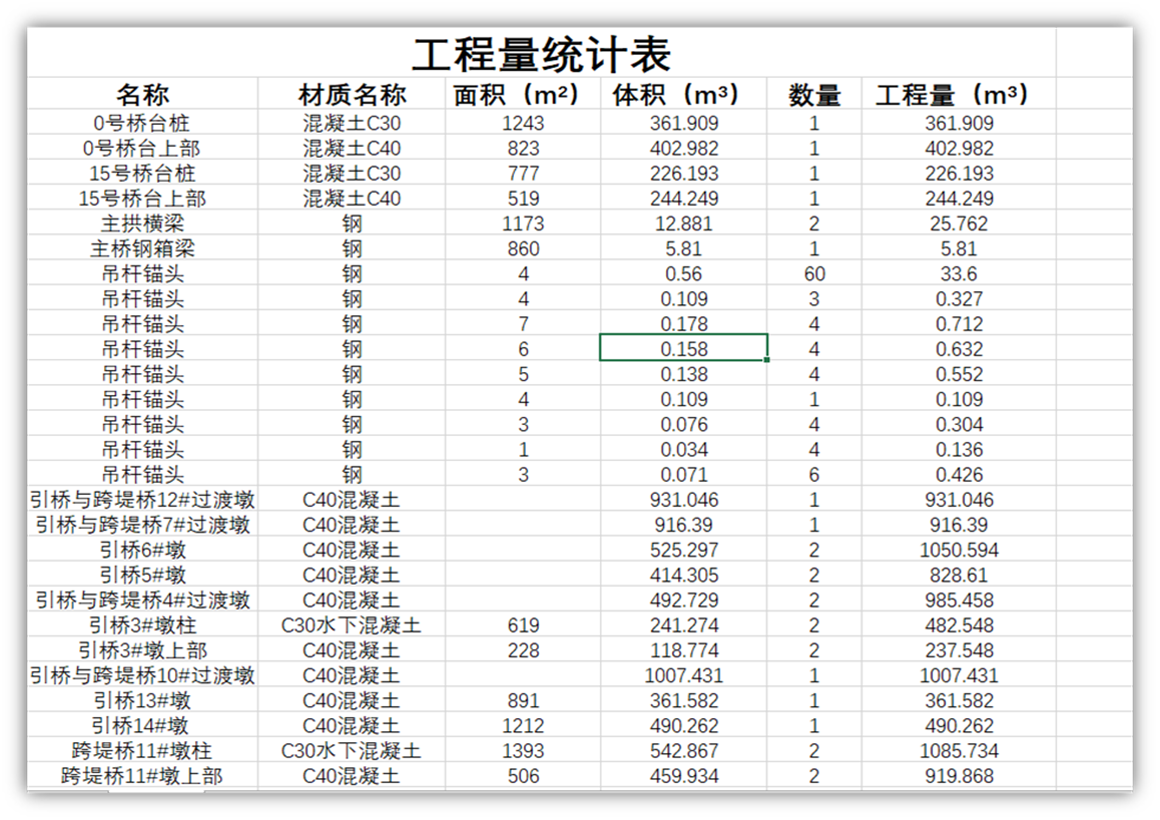This screenshot has height=820, width=1160.
Task: Click the cell 主桥钢箱梁
Action: (143, 249)
